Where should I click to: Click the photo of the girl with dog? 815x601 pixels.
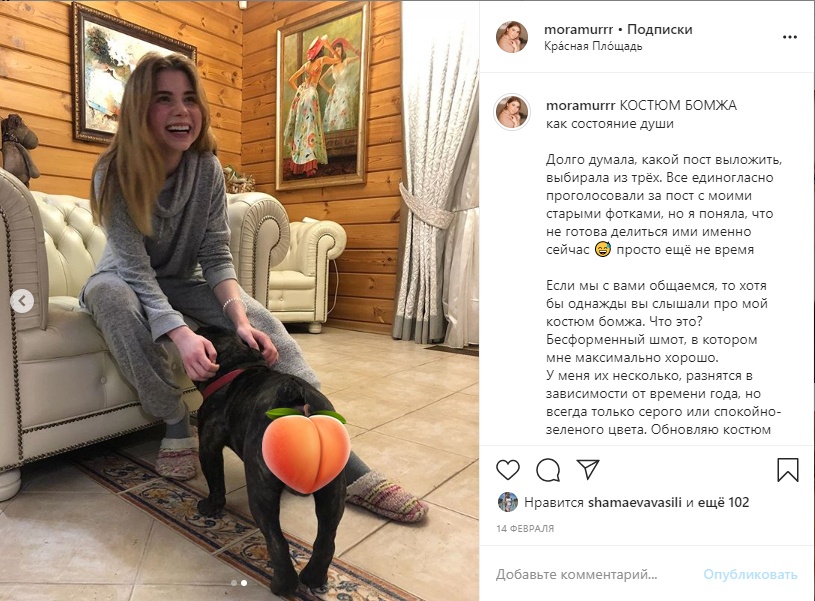click(x=240, y=300)
